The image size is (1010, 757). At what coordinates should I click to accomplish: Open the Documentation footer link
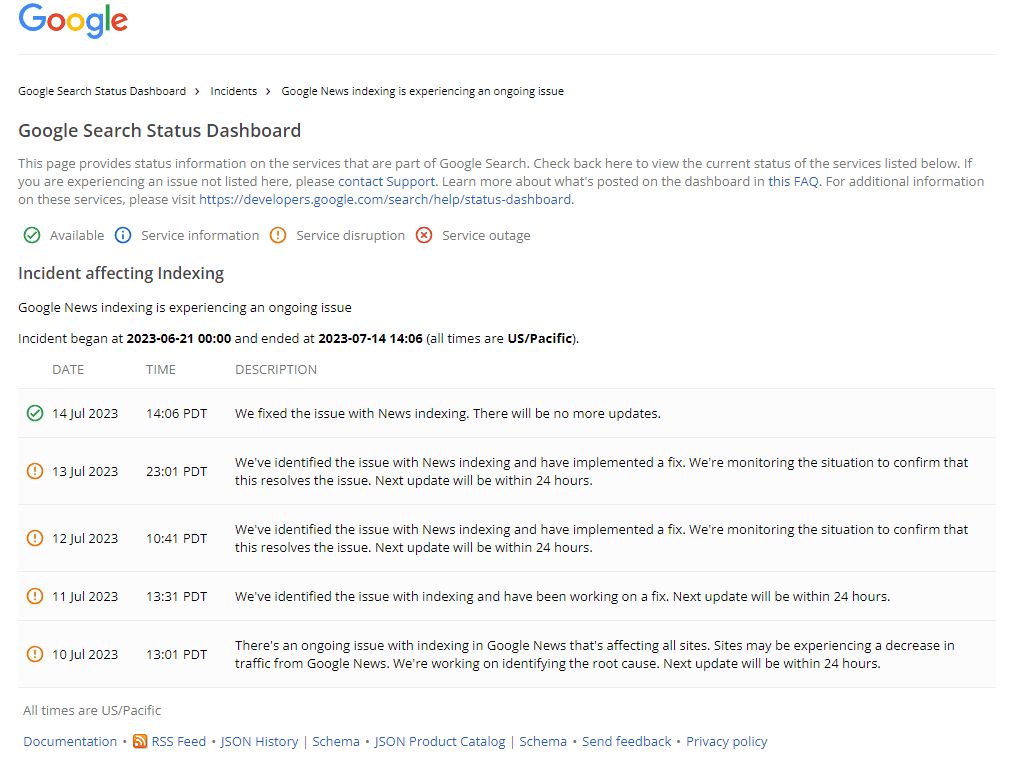[x=70, y=742]
